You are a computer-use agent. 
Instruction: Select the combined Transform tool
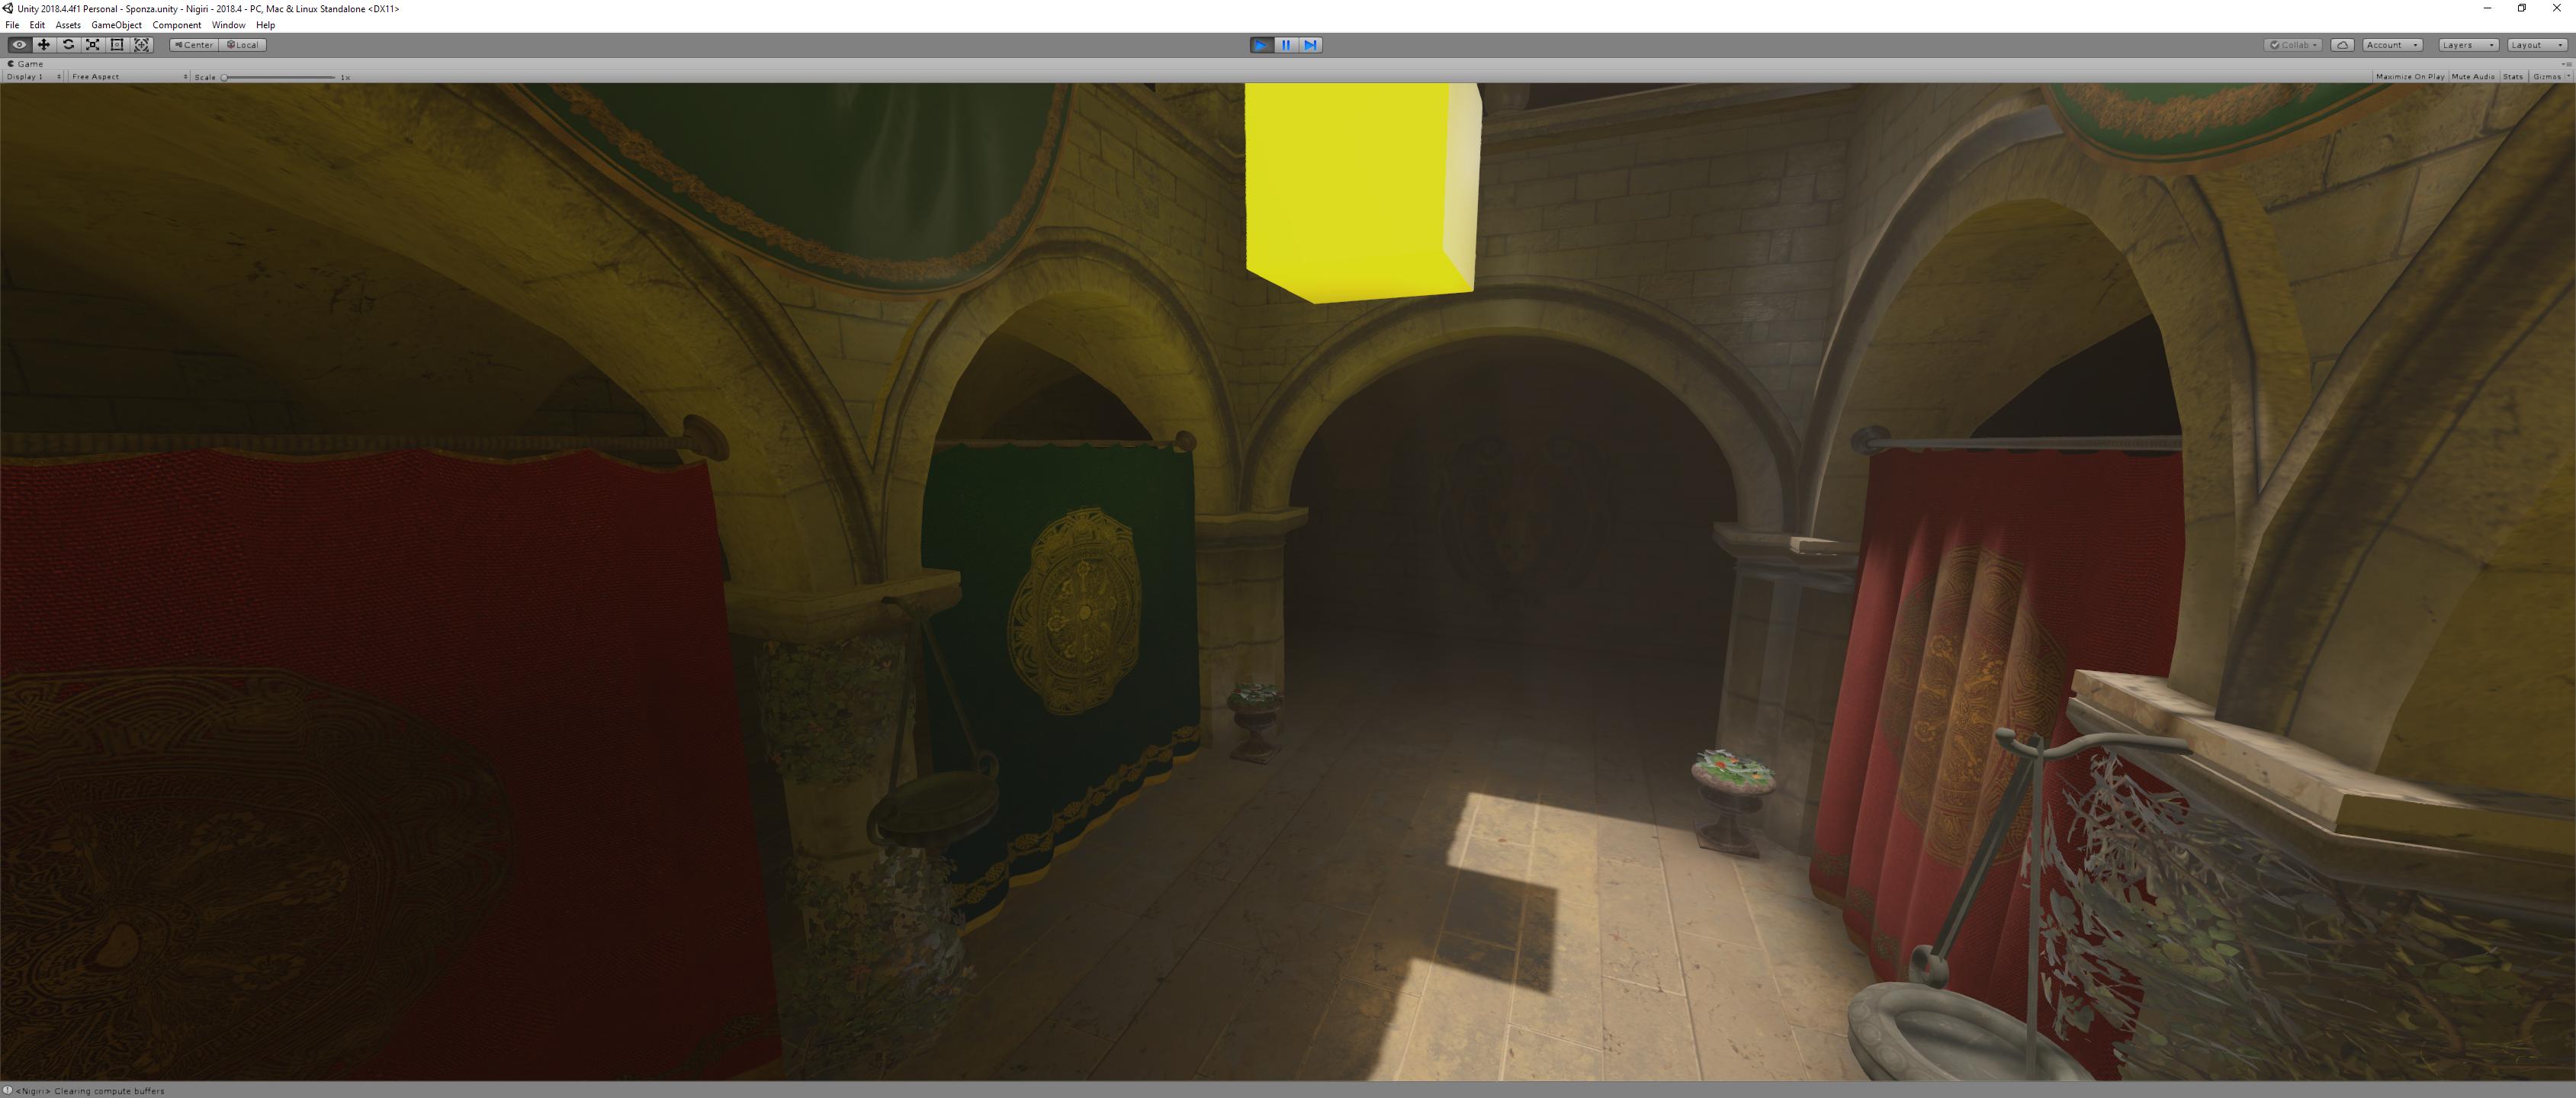[142, 45]
